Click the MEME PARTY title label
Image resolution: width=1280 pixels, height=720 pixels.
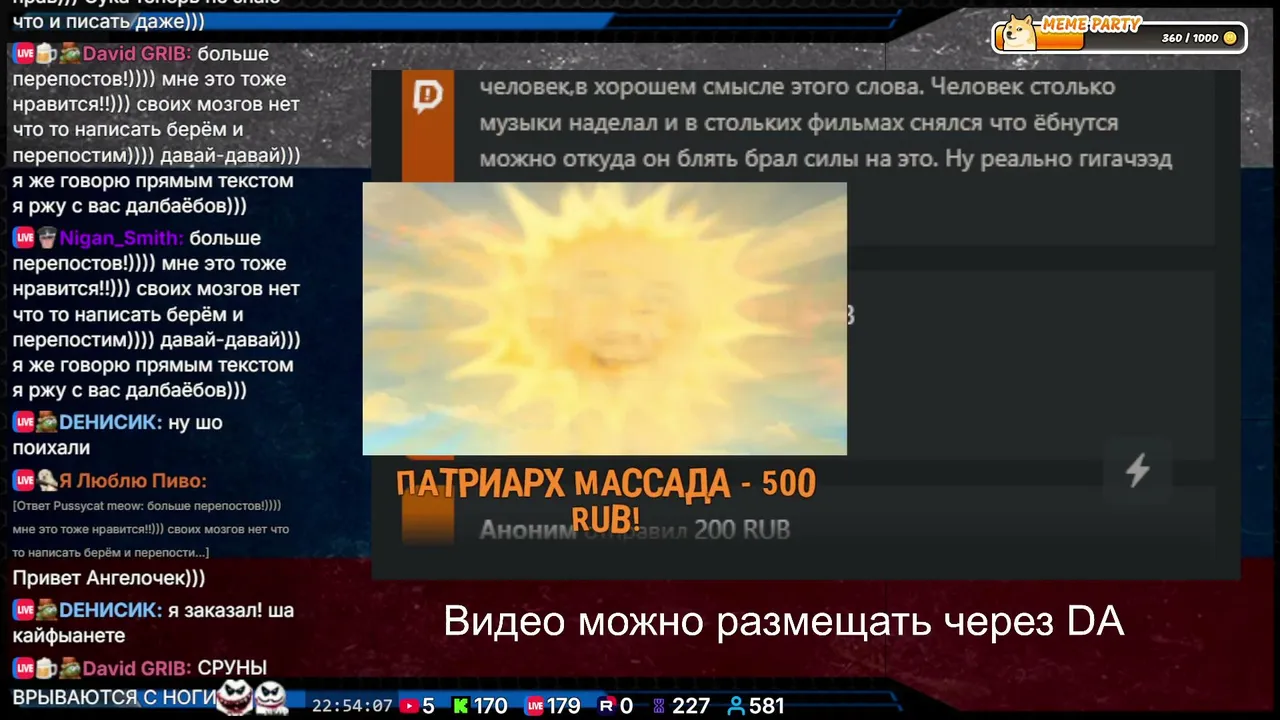1091,24
